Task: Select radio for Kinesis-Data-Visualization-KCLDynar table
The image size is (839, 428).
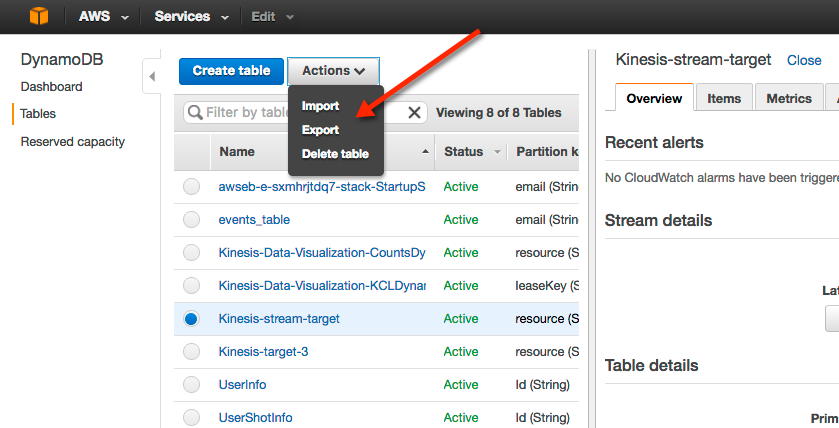Action: [x=192, y=286]
